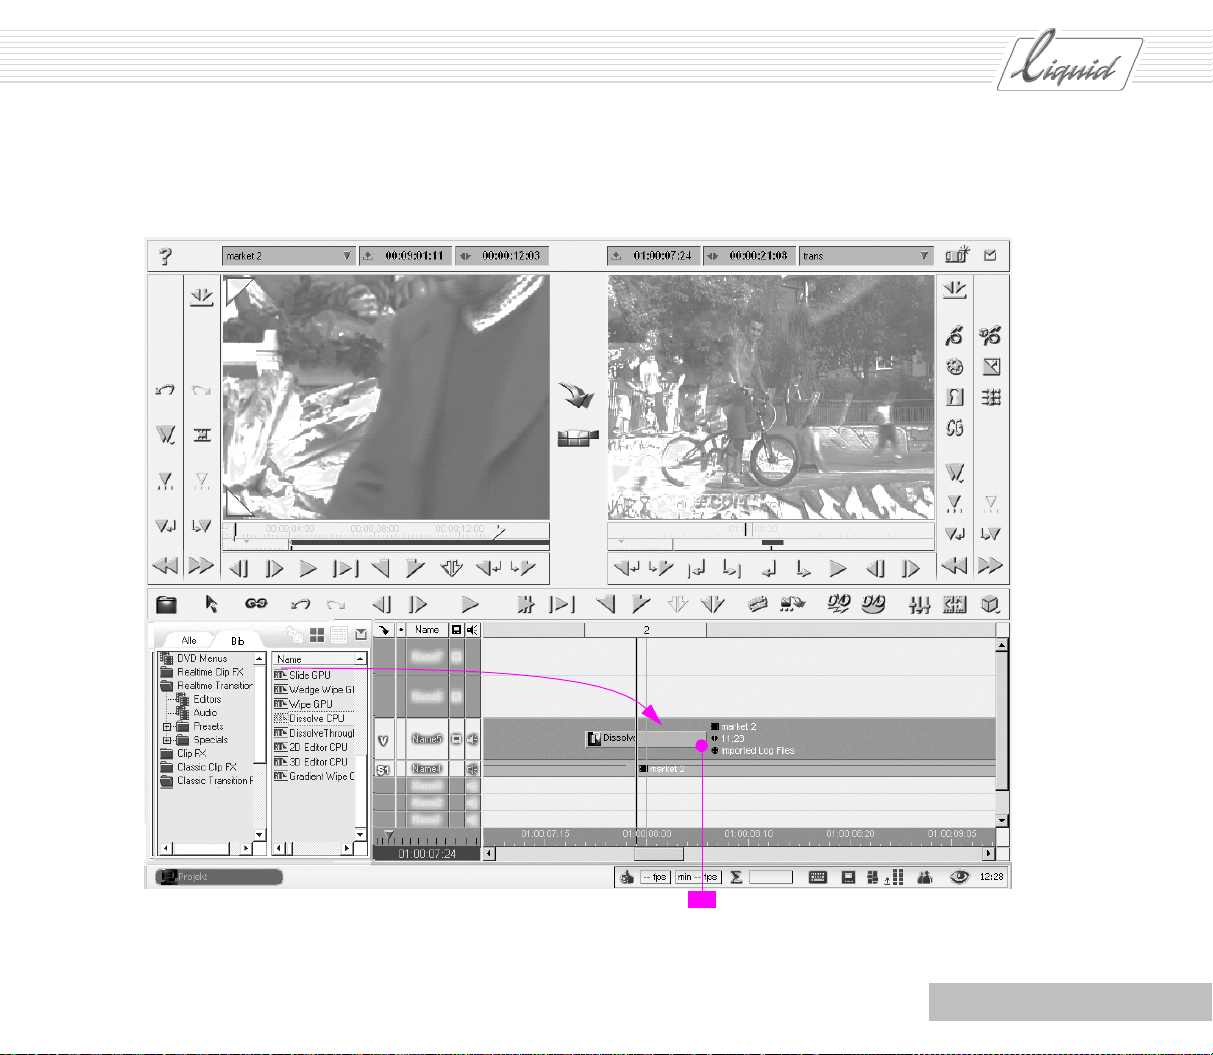The image size is (1213, 1055).
Task: Click mark-in button under source viewer
Action: pyautogui.click(x=380, y=568)
